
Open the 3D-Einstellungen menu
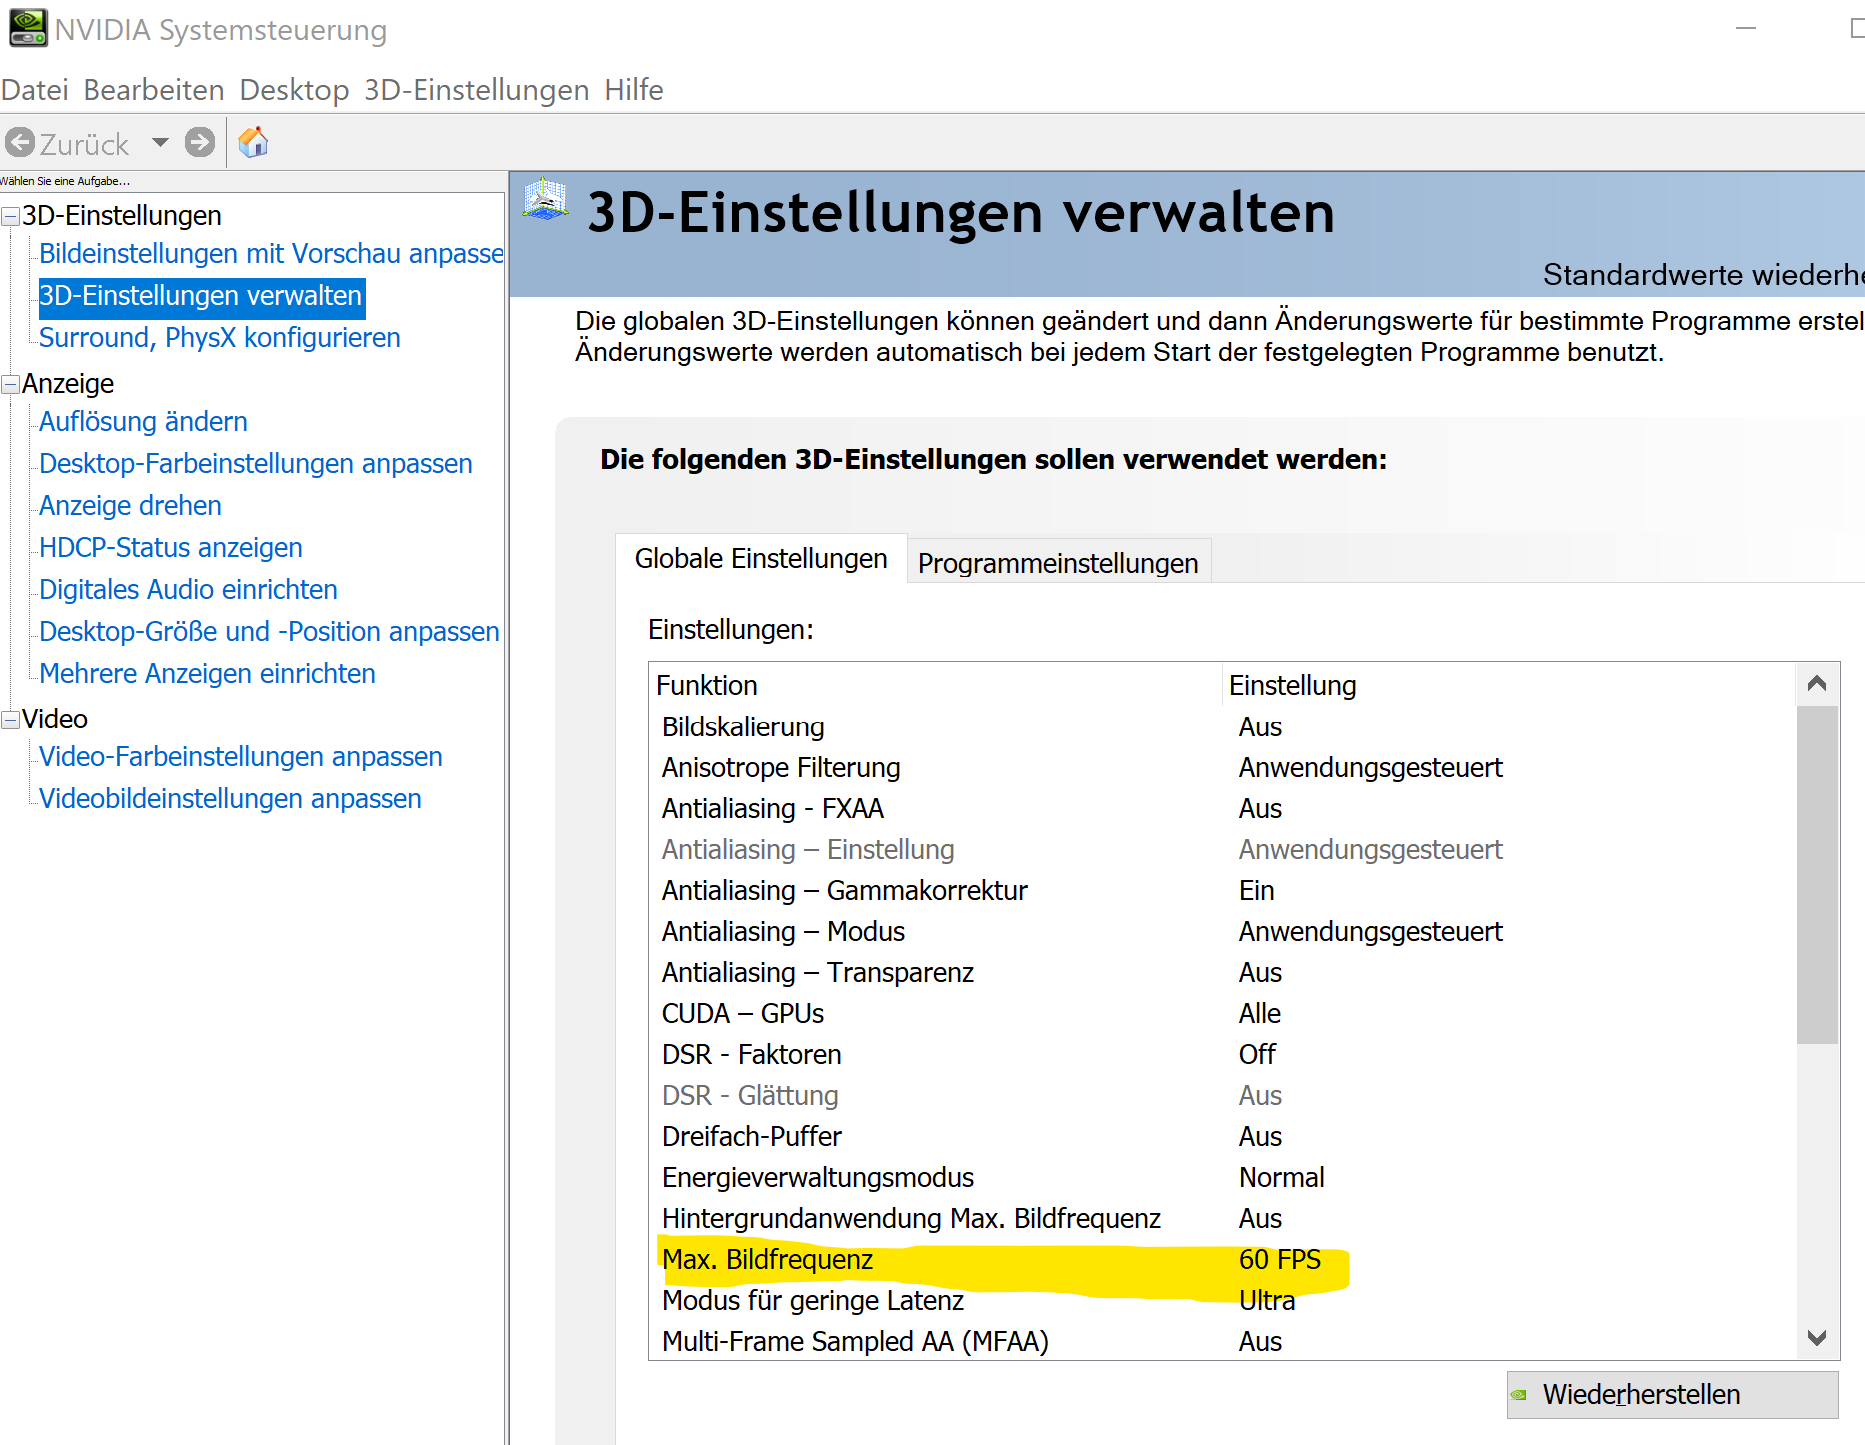(476, 90)
